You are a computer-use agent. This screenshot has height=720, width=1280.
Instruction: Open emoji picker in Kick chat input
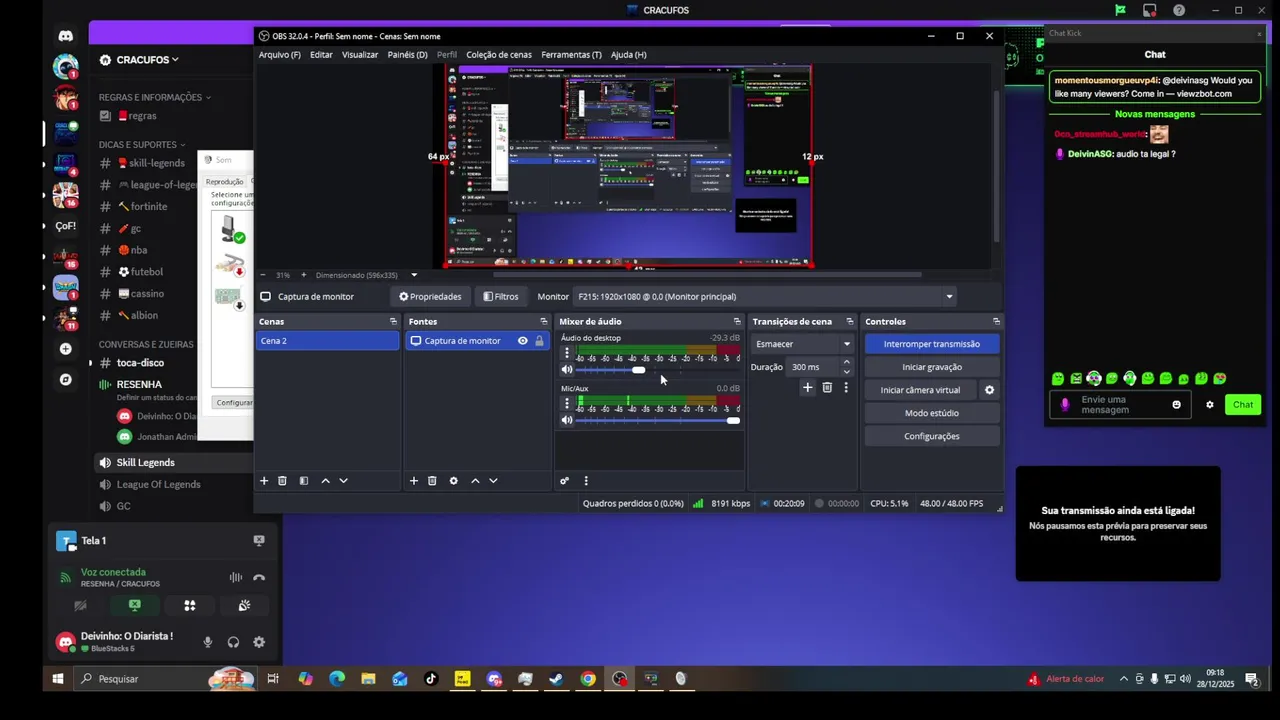[x=1176, y=405]
